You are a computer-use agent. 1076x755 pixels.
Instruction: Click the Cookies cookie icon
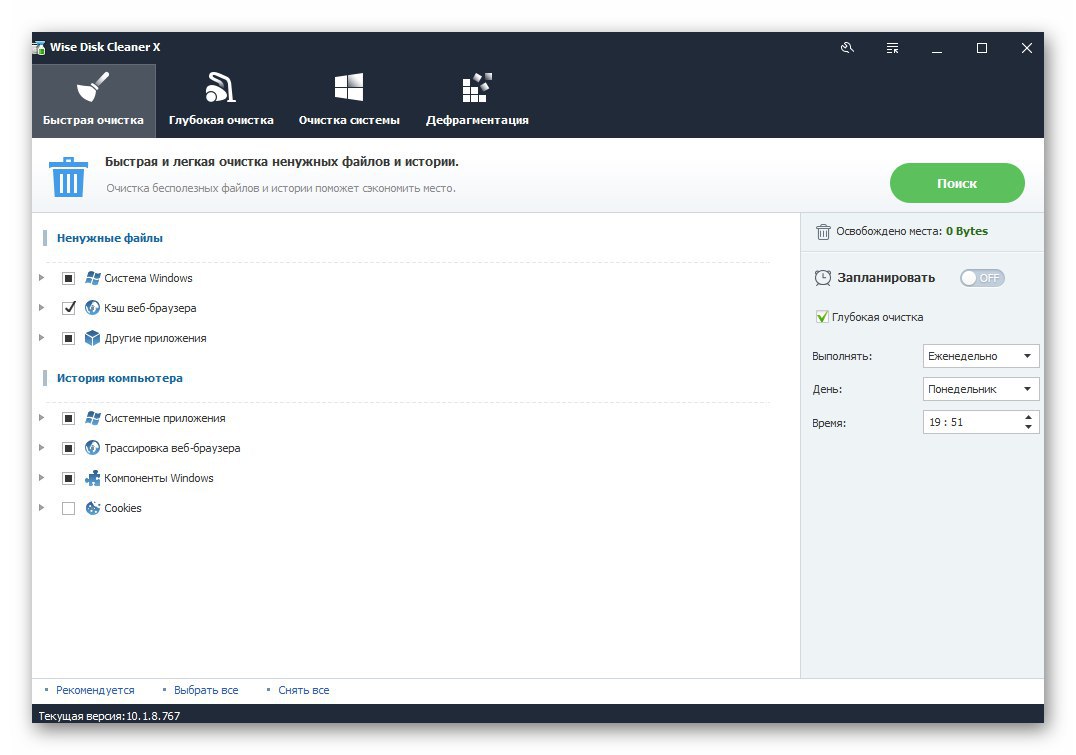pyautogui.click(x=93, y=508)
